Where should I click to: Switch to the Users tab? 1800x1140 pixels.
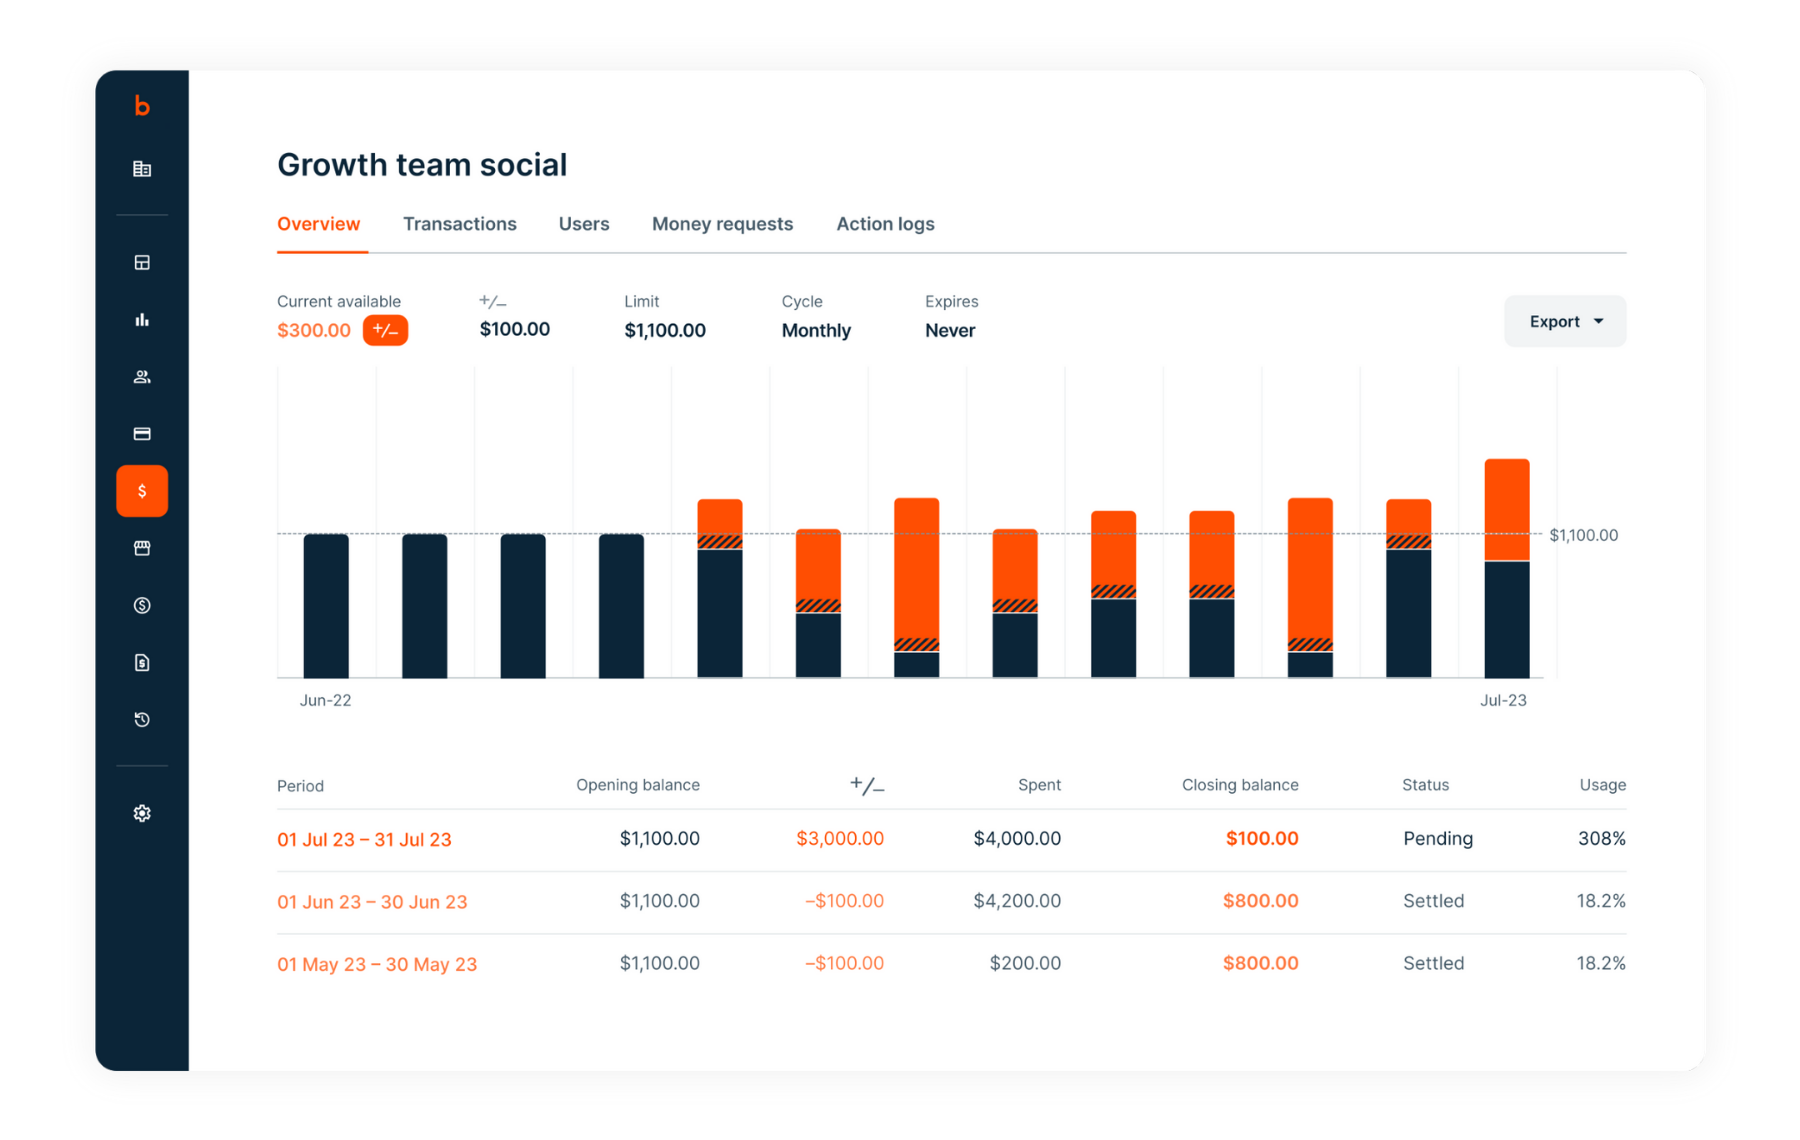(584, 224)
